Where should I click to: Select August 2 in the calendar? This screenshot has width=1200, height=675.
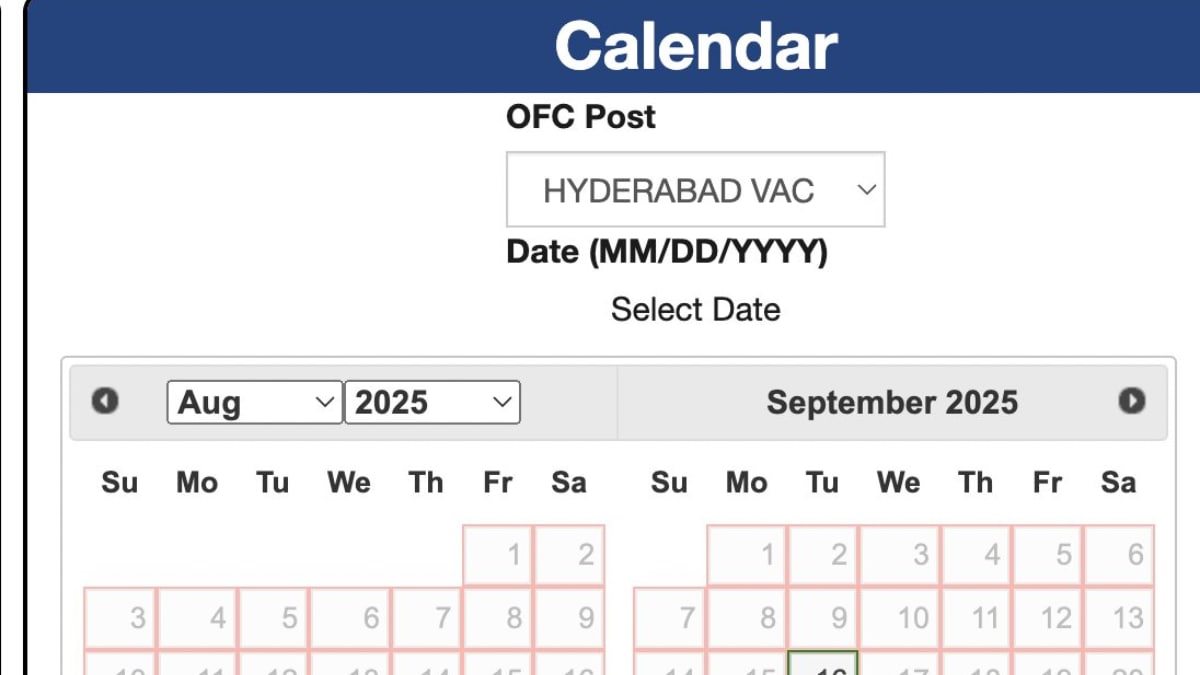570,555
